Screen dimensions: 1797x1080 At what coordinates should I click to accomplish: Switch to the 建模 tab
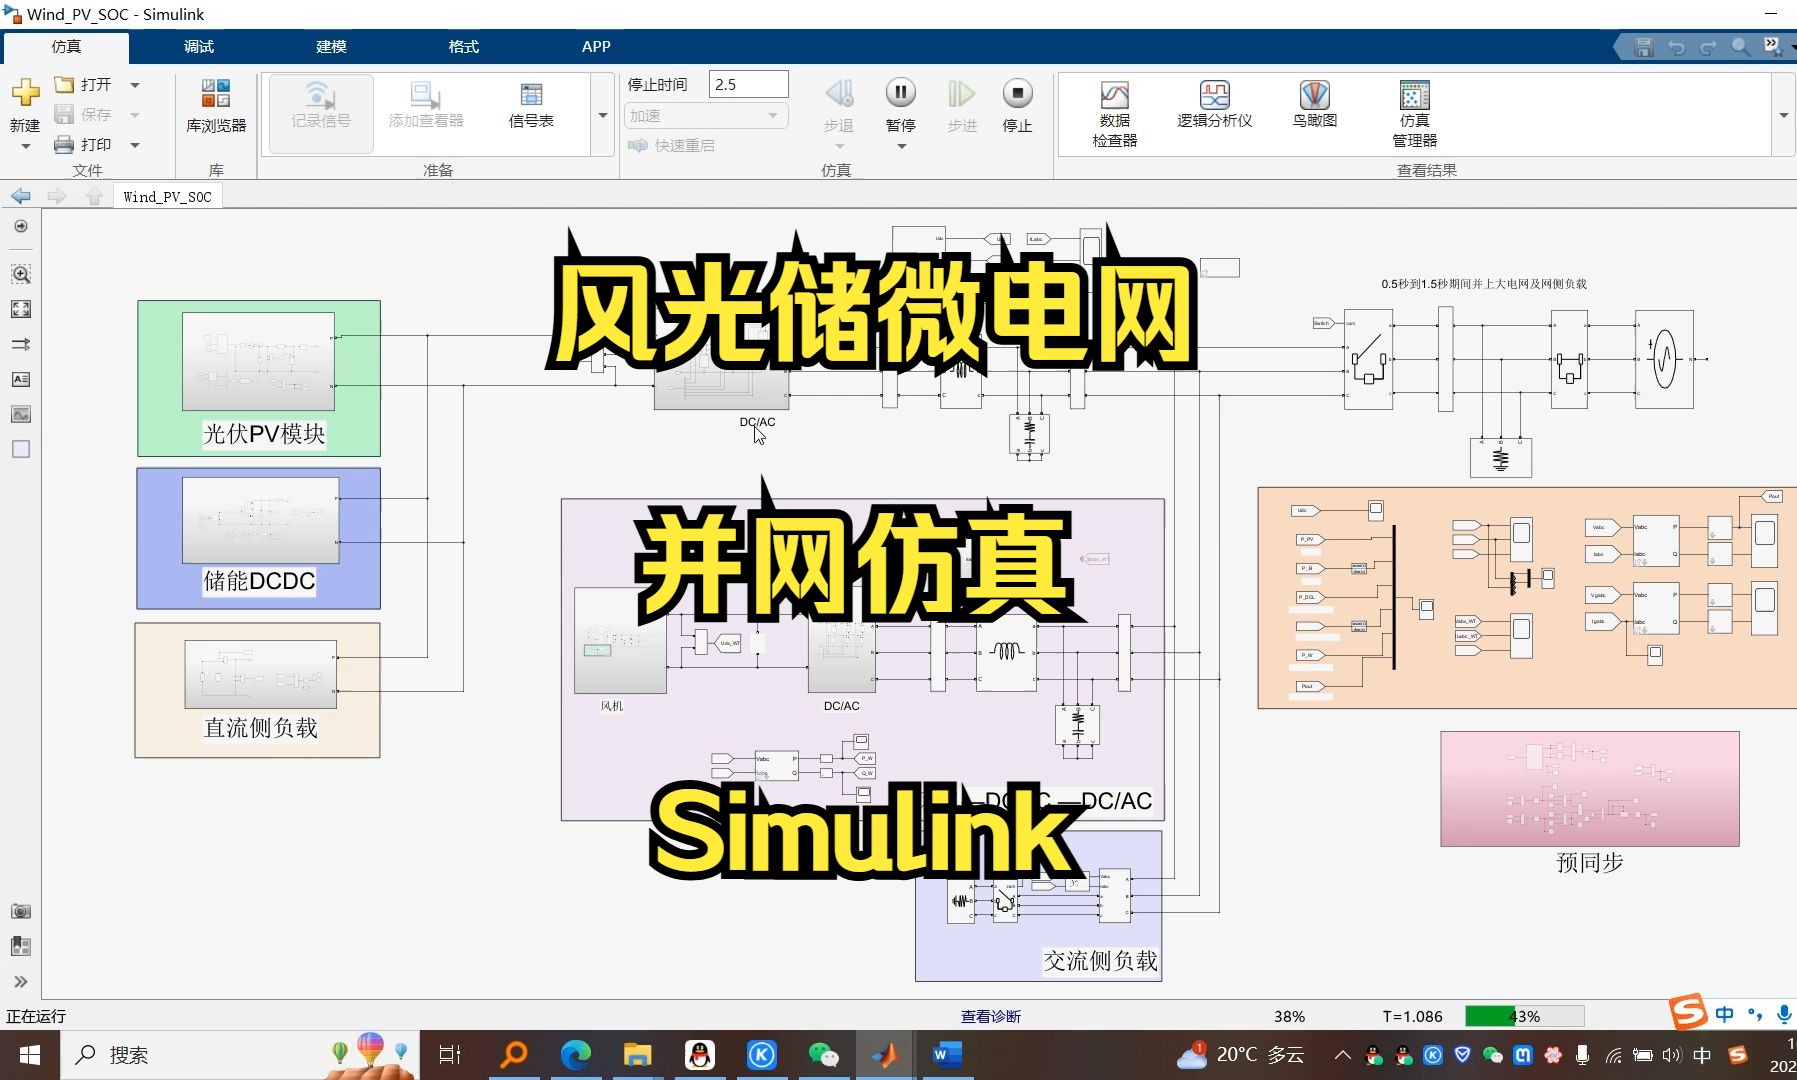(x=331, y=46)
